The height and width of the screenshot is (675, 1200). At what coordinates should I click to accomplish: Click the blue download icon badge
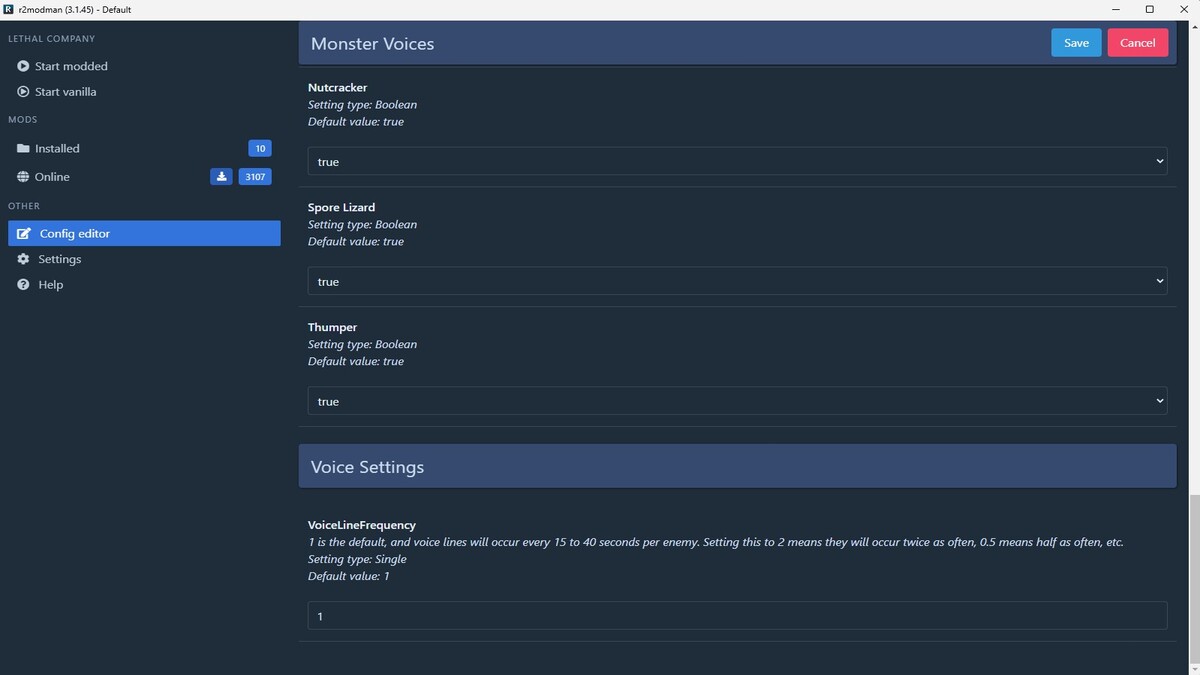tap(221, 177)
